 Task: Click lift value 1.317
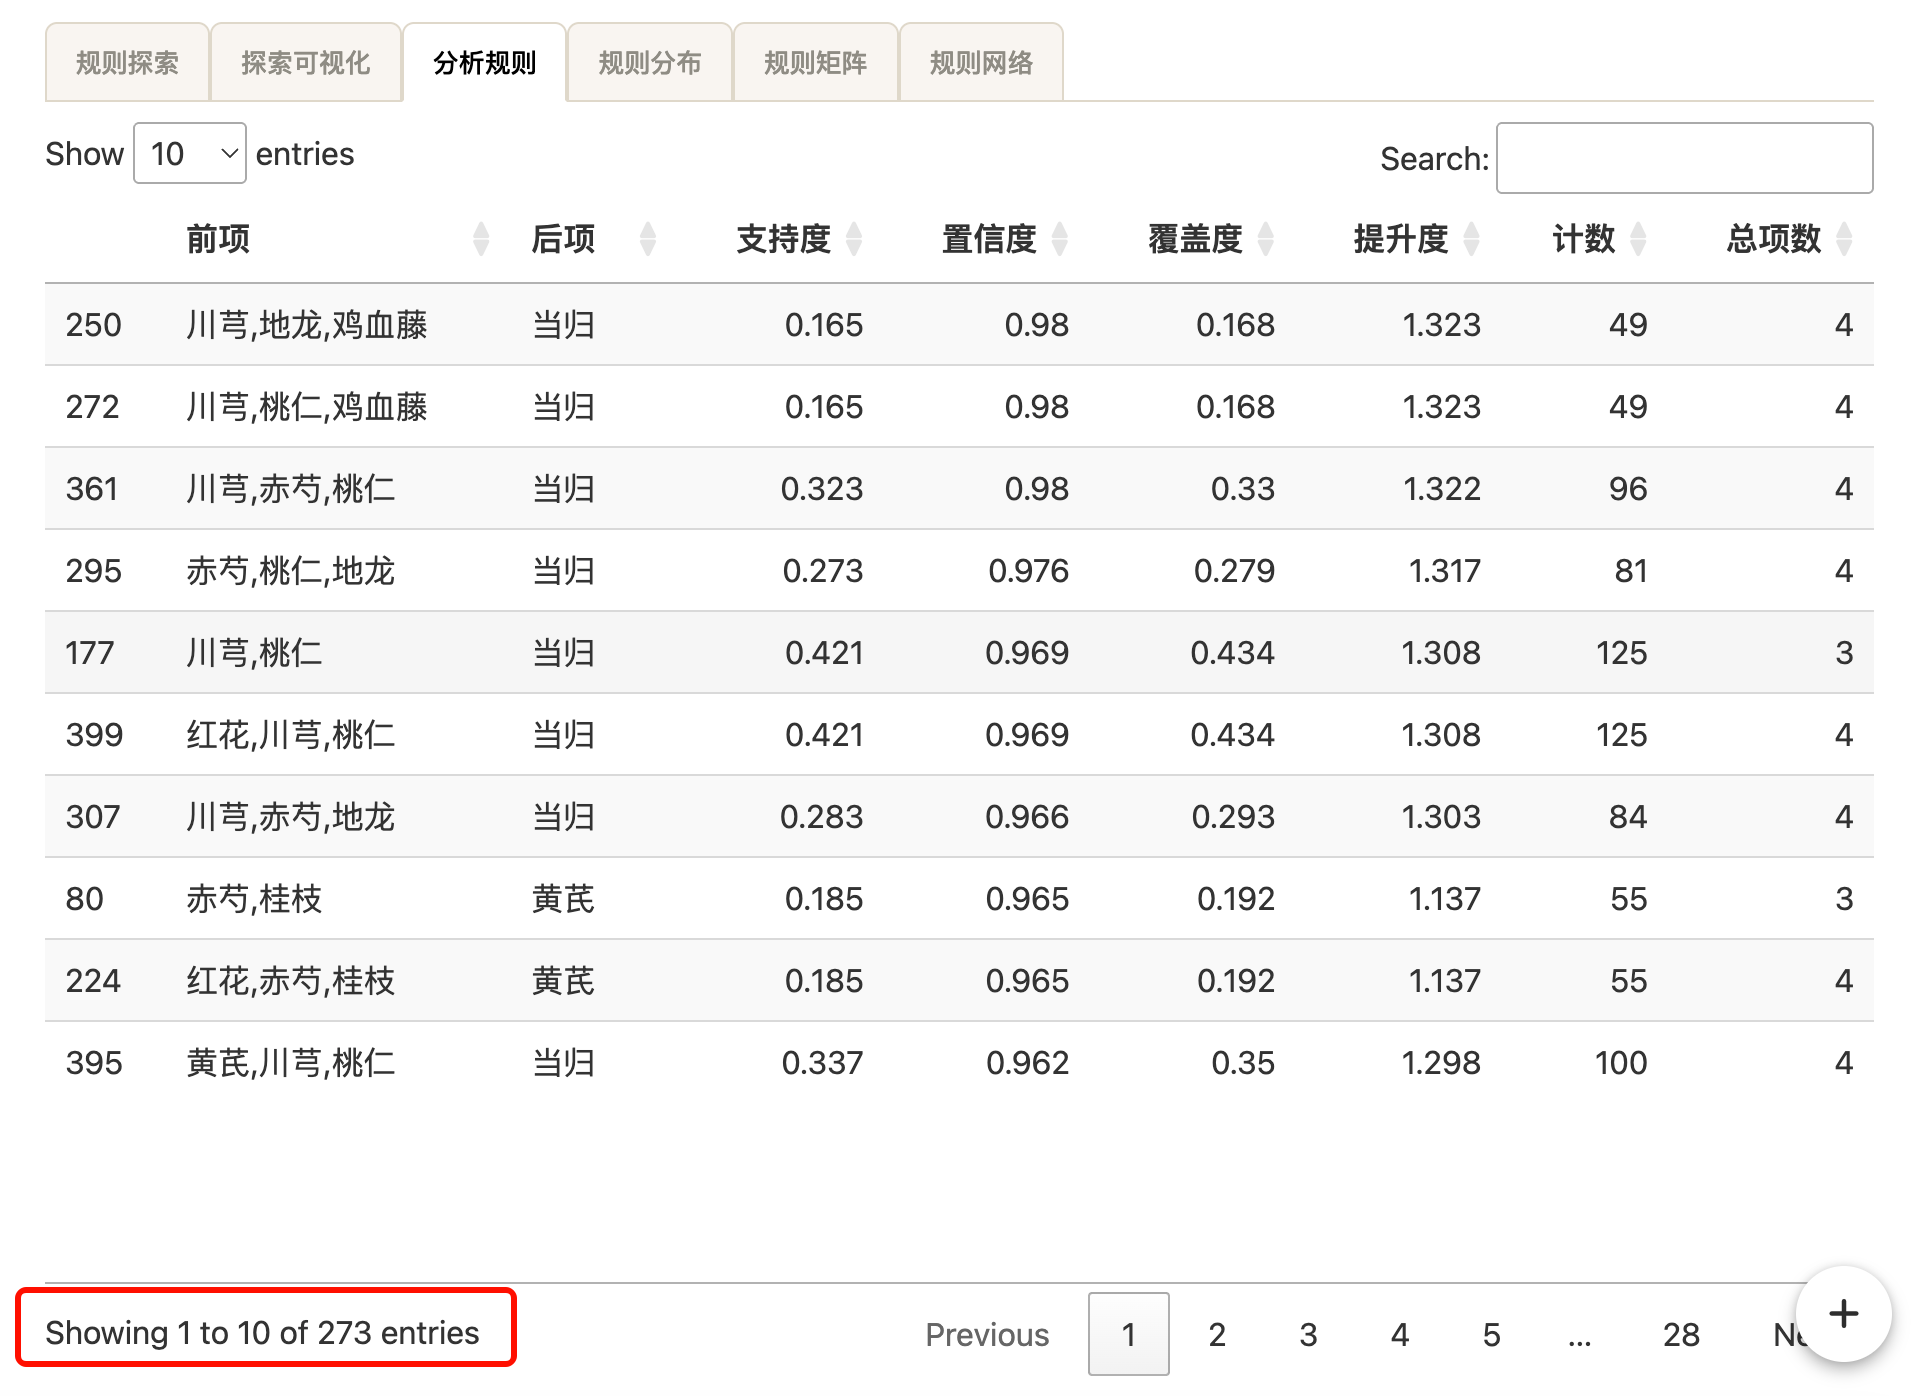(1444, 571)
